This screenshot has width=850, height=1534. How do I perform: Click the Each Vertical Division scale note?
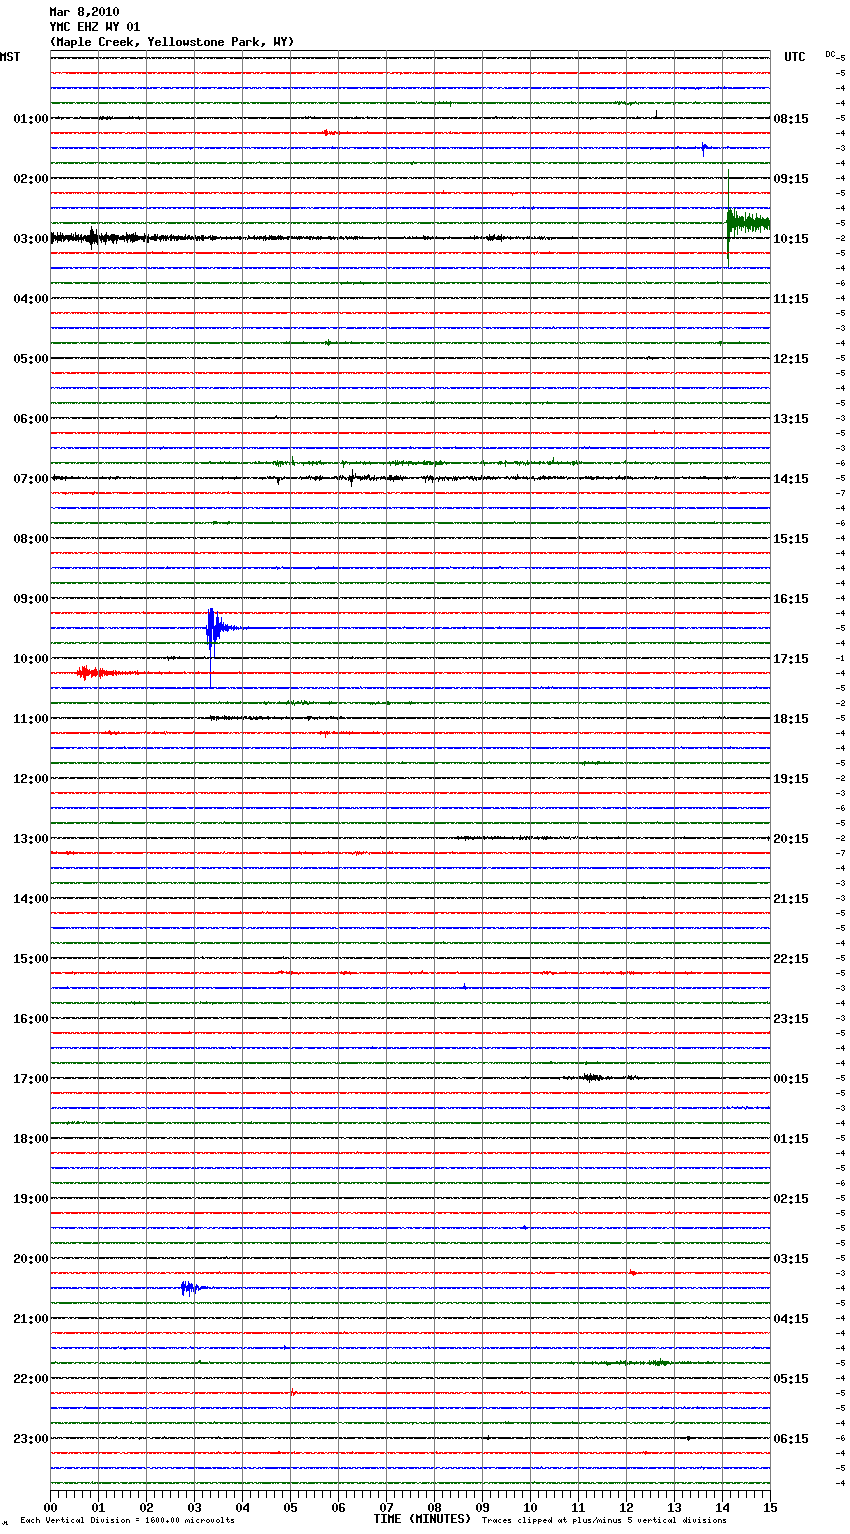pyautogui.click(x=127, y=1520)
